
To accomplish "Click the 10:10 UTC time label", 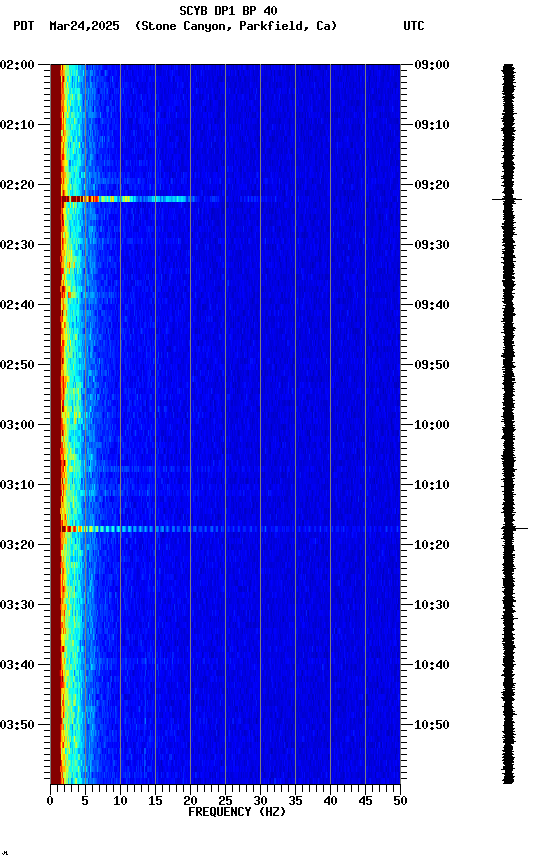I will click(x=432, y=485).
